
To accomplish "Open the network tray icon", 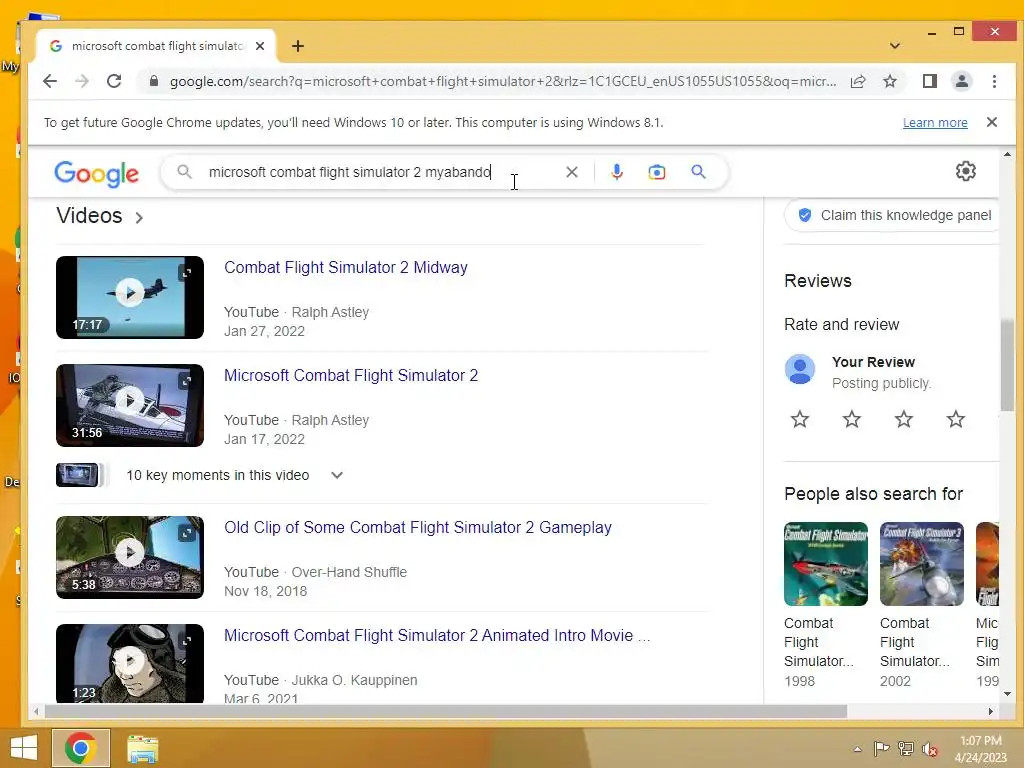I will point(906,748).
